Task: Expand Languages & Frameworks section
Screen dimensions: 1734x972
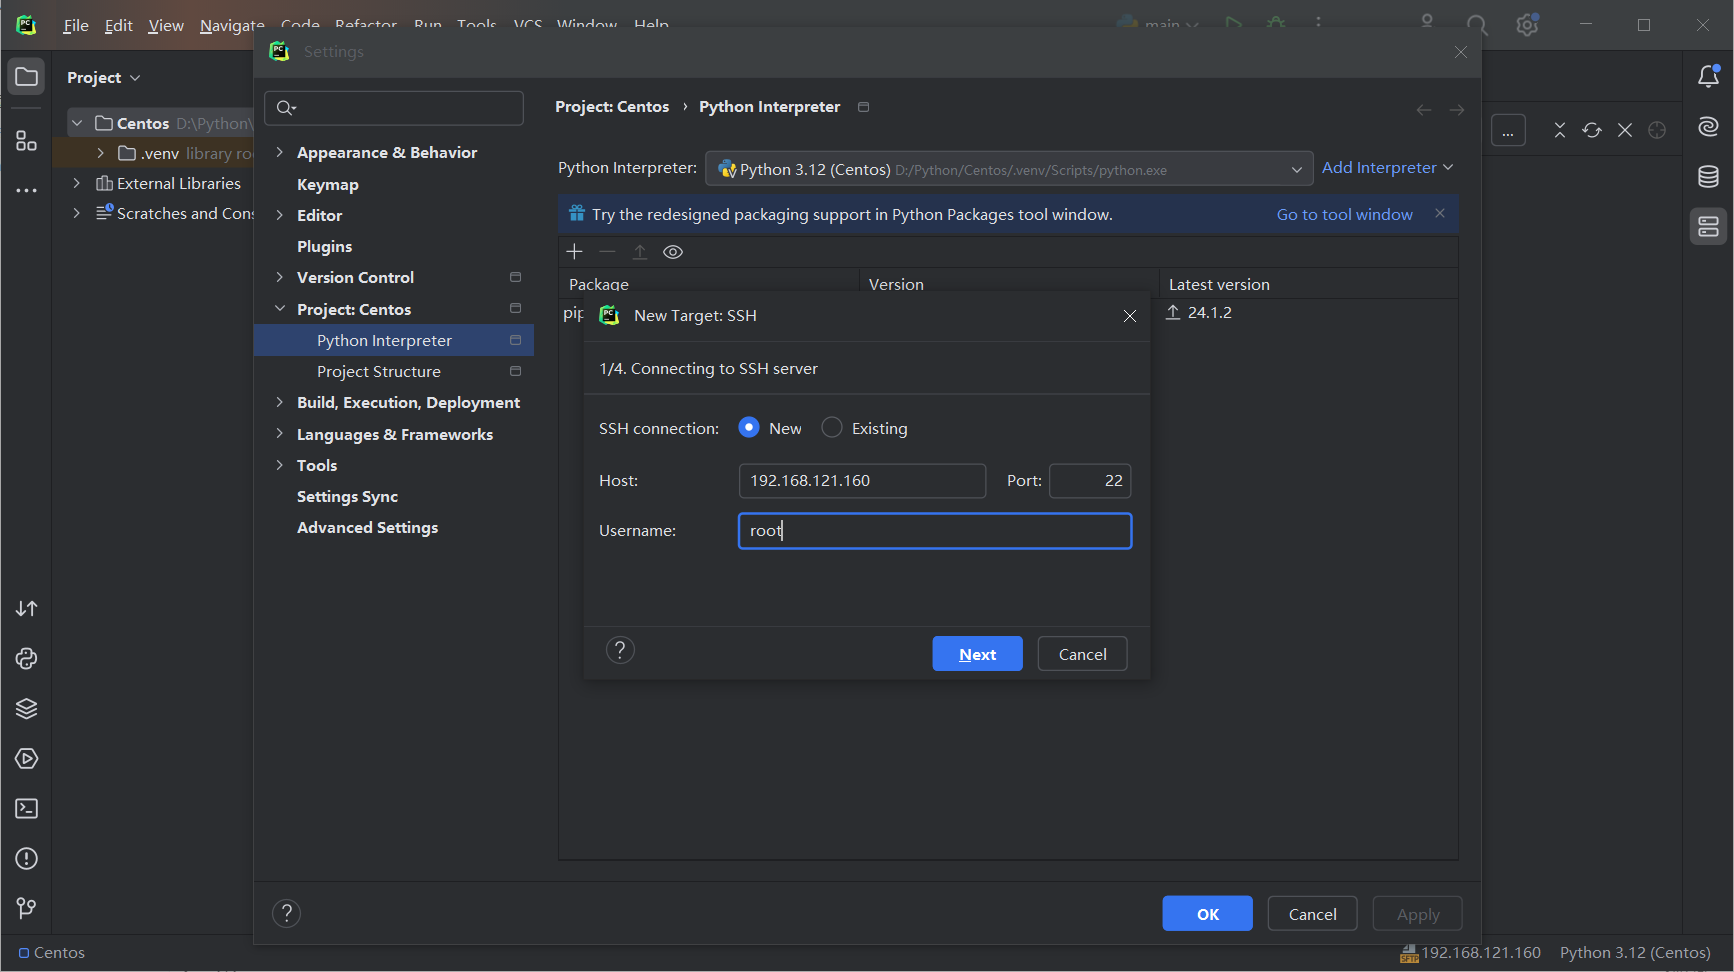Action: [x=280, y=434]
